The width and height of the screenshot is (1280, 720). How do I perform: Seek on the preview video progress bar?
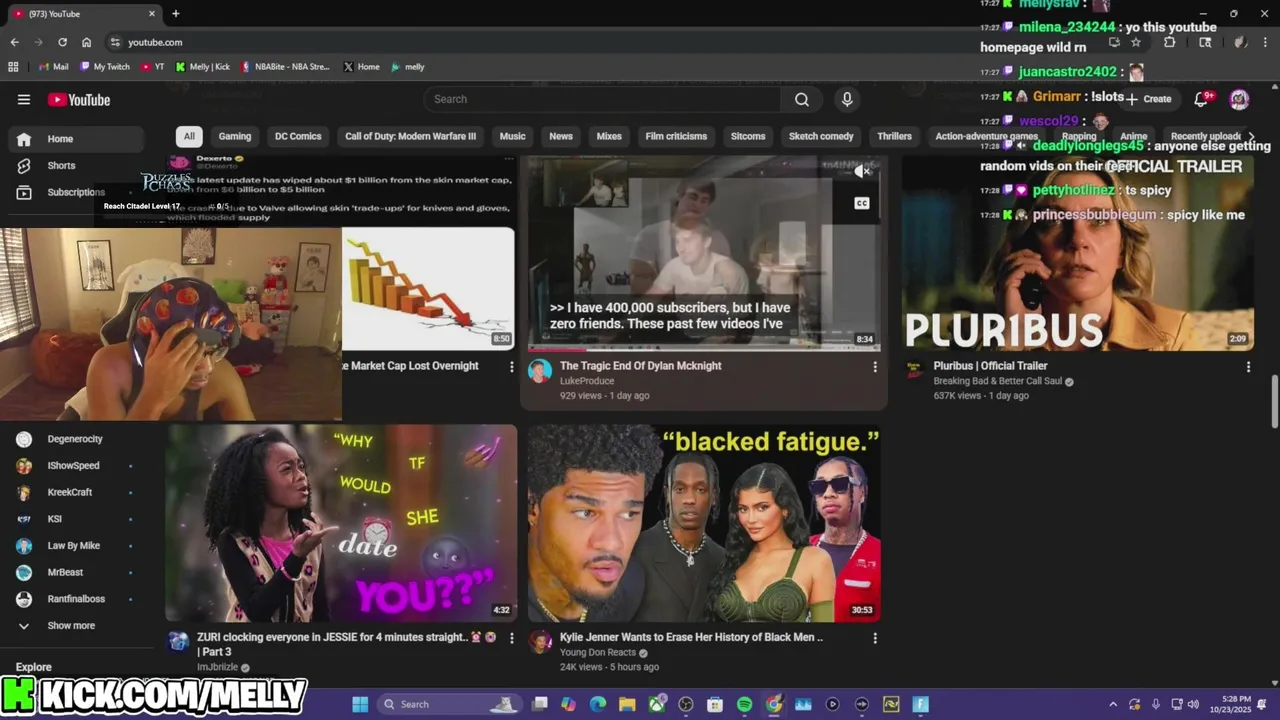[704, 349]
